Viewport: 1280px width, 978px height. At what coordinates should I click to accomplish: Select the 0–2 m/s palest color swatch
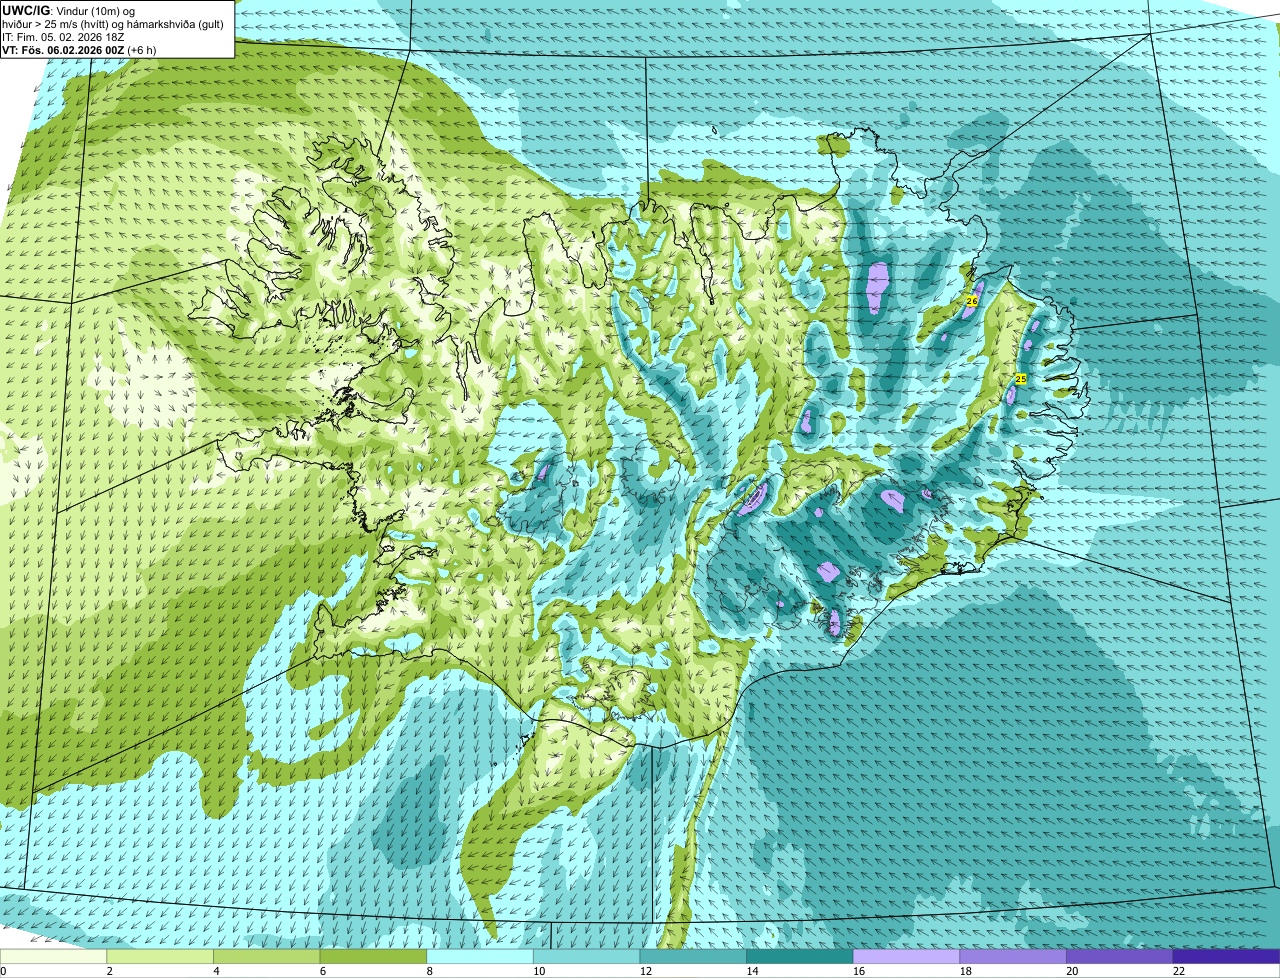tap(53, 956)
